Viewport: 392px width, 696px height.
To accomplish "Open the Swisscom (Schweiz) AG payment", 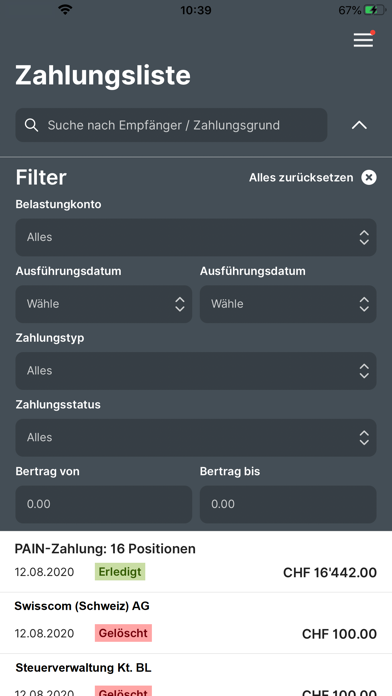I will tap(196, 623).
